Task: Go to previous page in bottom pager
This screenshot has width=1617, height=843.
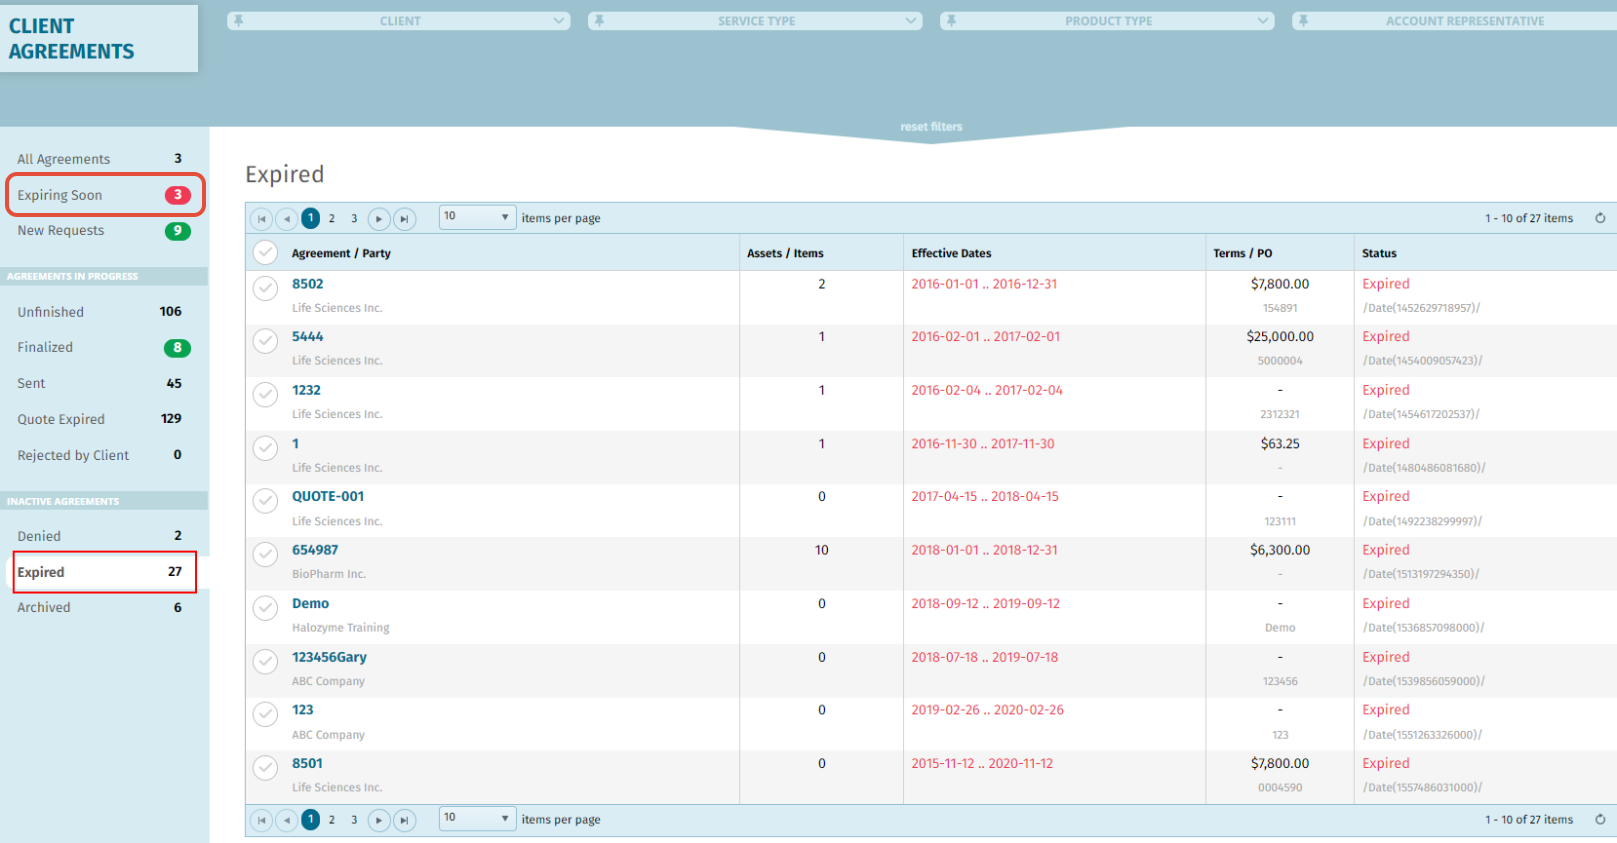Action: coord(287,820)
